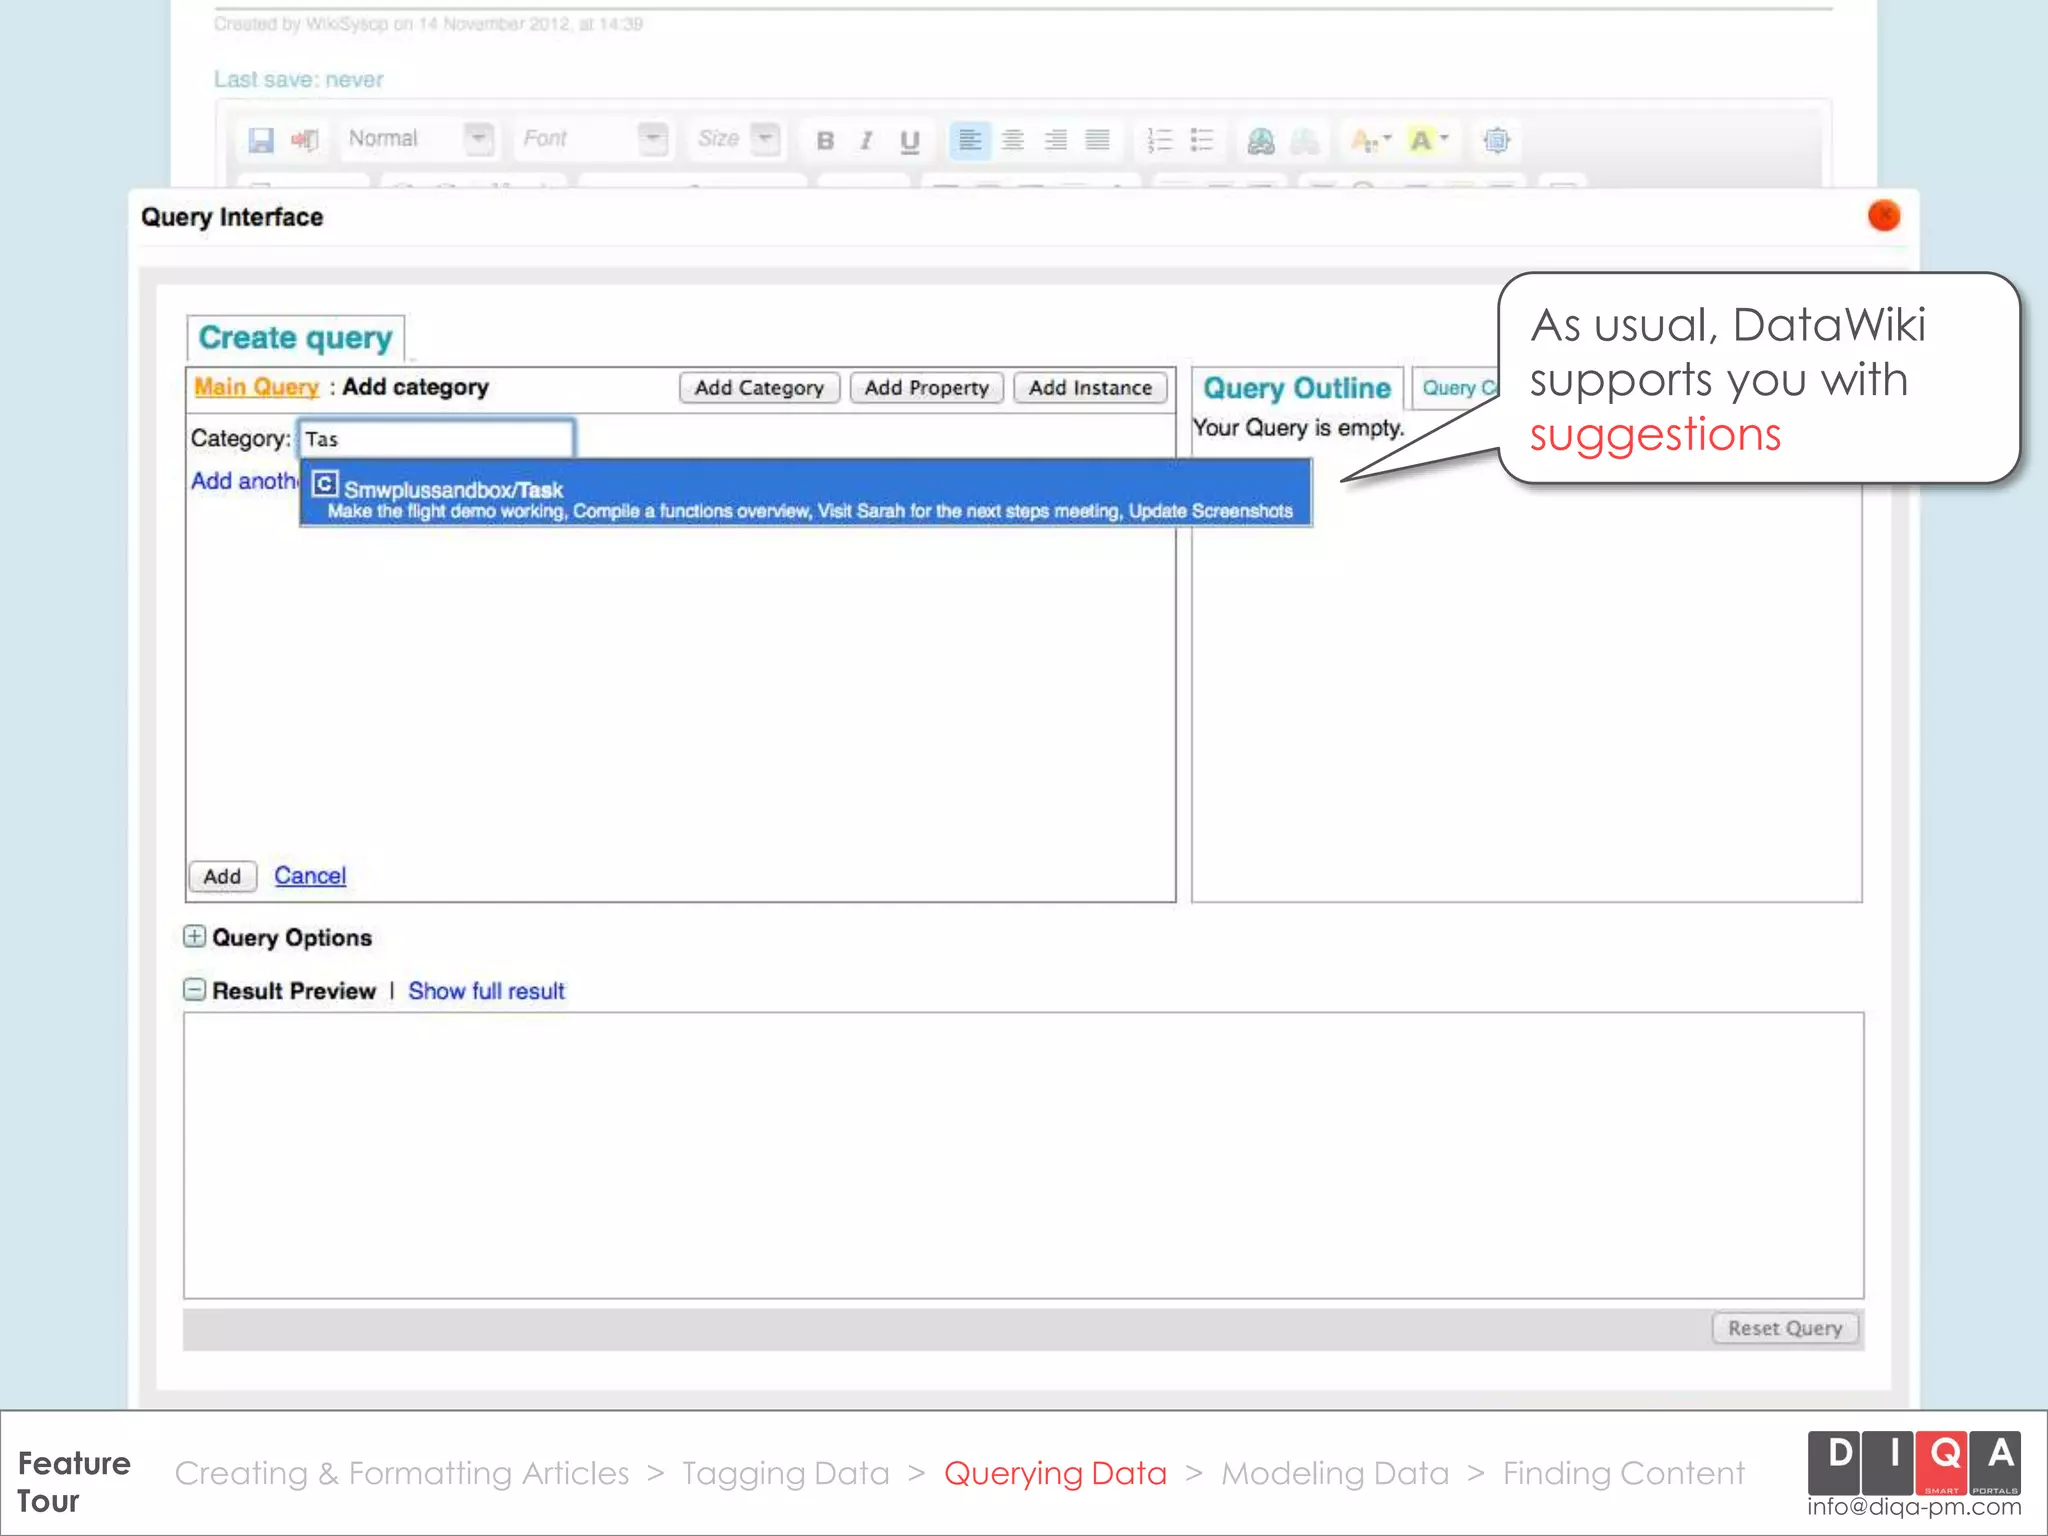The width and height of the screenshot is (2048, 1536).
Task: Open Creating & Formatting Articles tour step
Action: (x=402, y=1473)
